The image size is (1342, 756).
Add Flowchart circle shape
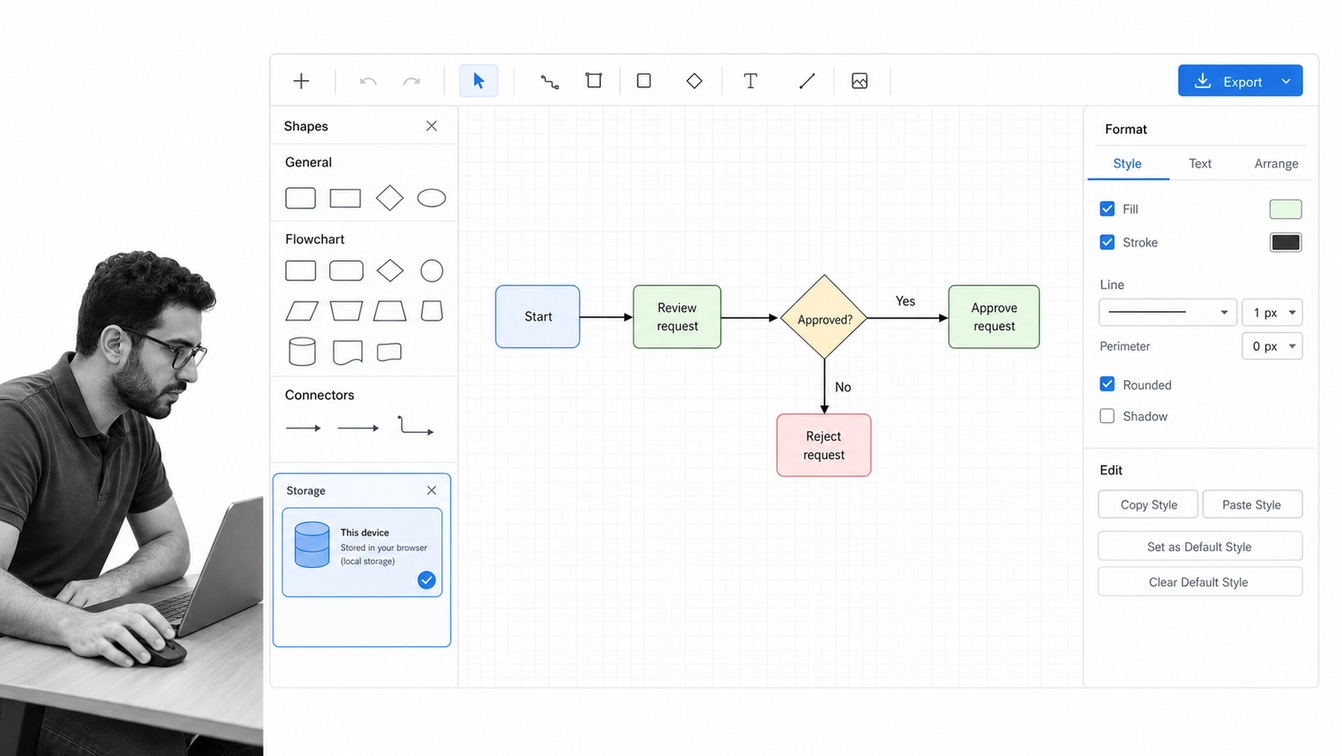click(x=432, y=271)
